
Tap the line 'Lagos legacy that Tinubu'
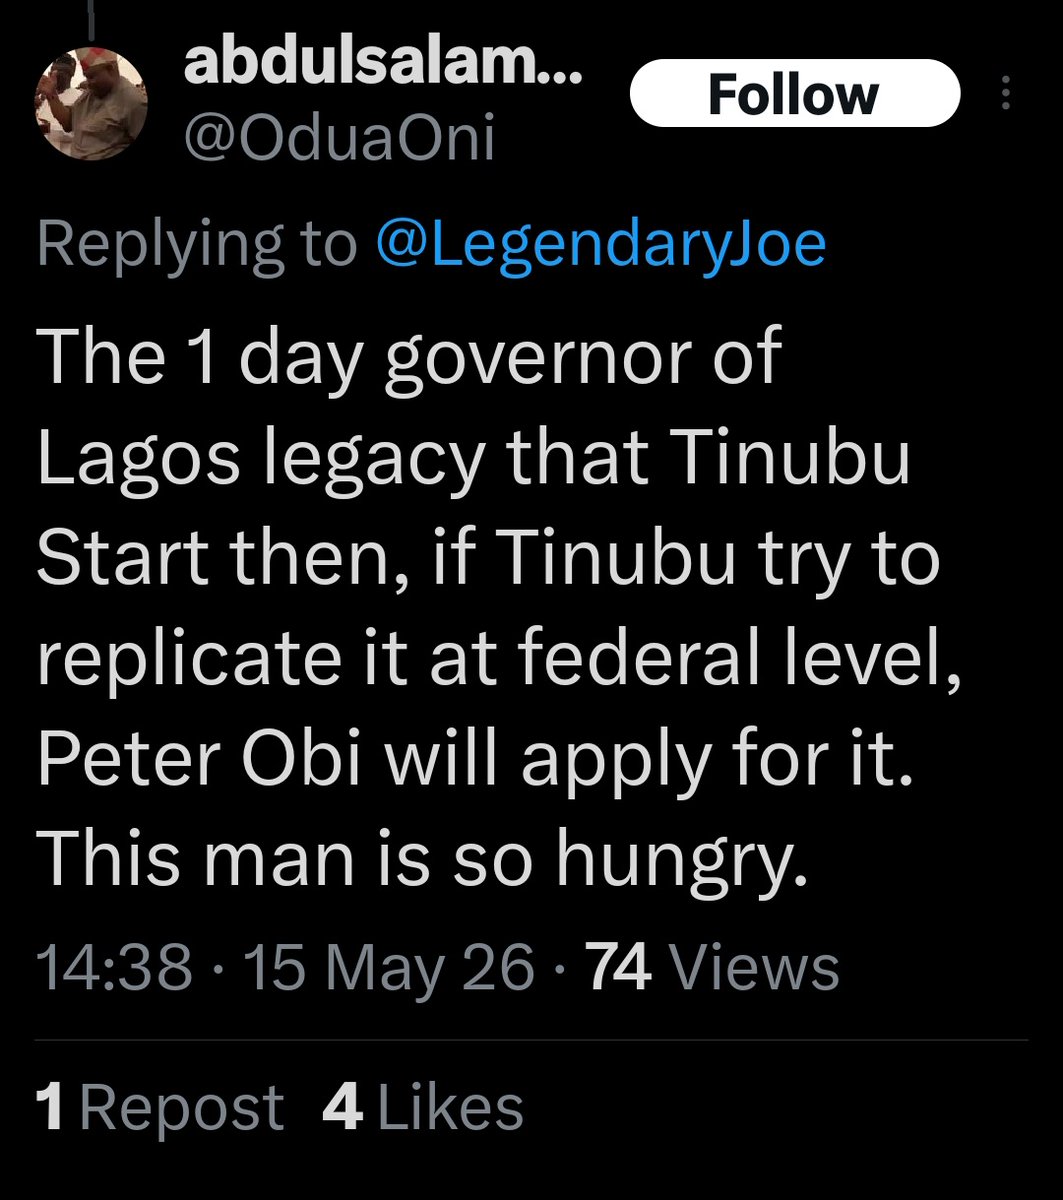click(x=474, y=458)
